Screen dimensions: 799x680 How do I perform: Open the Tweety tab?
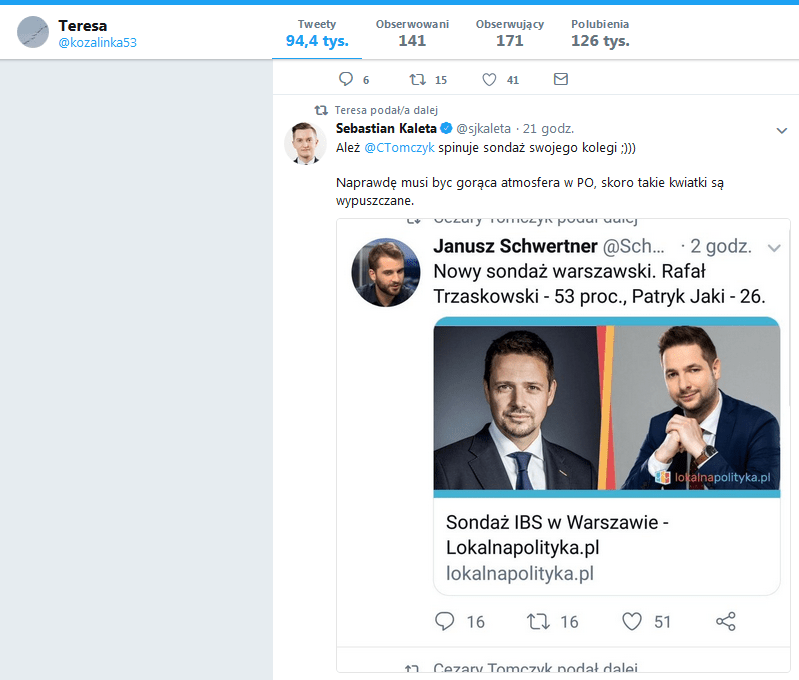point(317,32)
